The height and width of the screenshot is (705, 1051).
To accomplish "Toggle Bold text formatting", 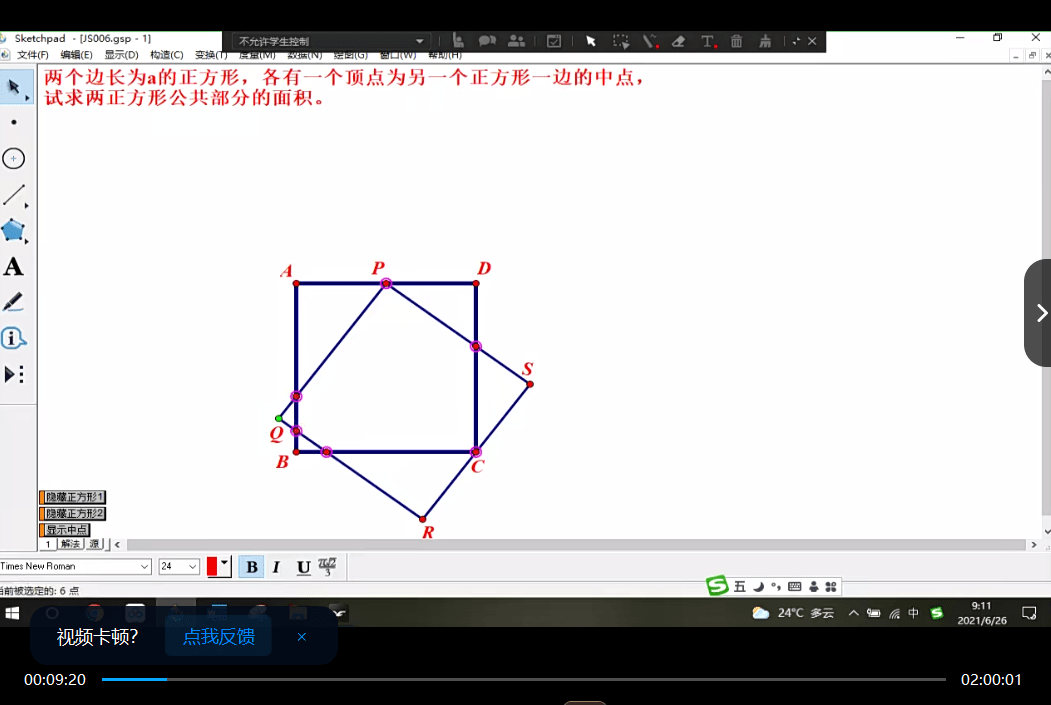I will click(x=252, y=567).
